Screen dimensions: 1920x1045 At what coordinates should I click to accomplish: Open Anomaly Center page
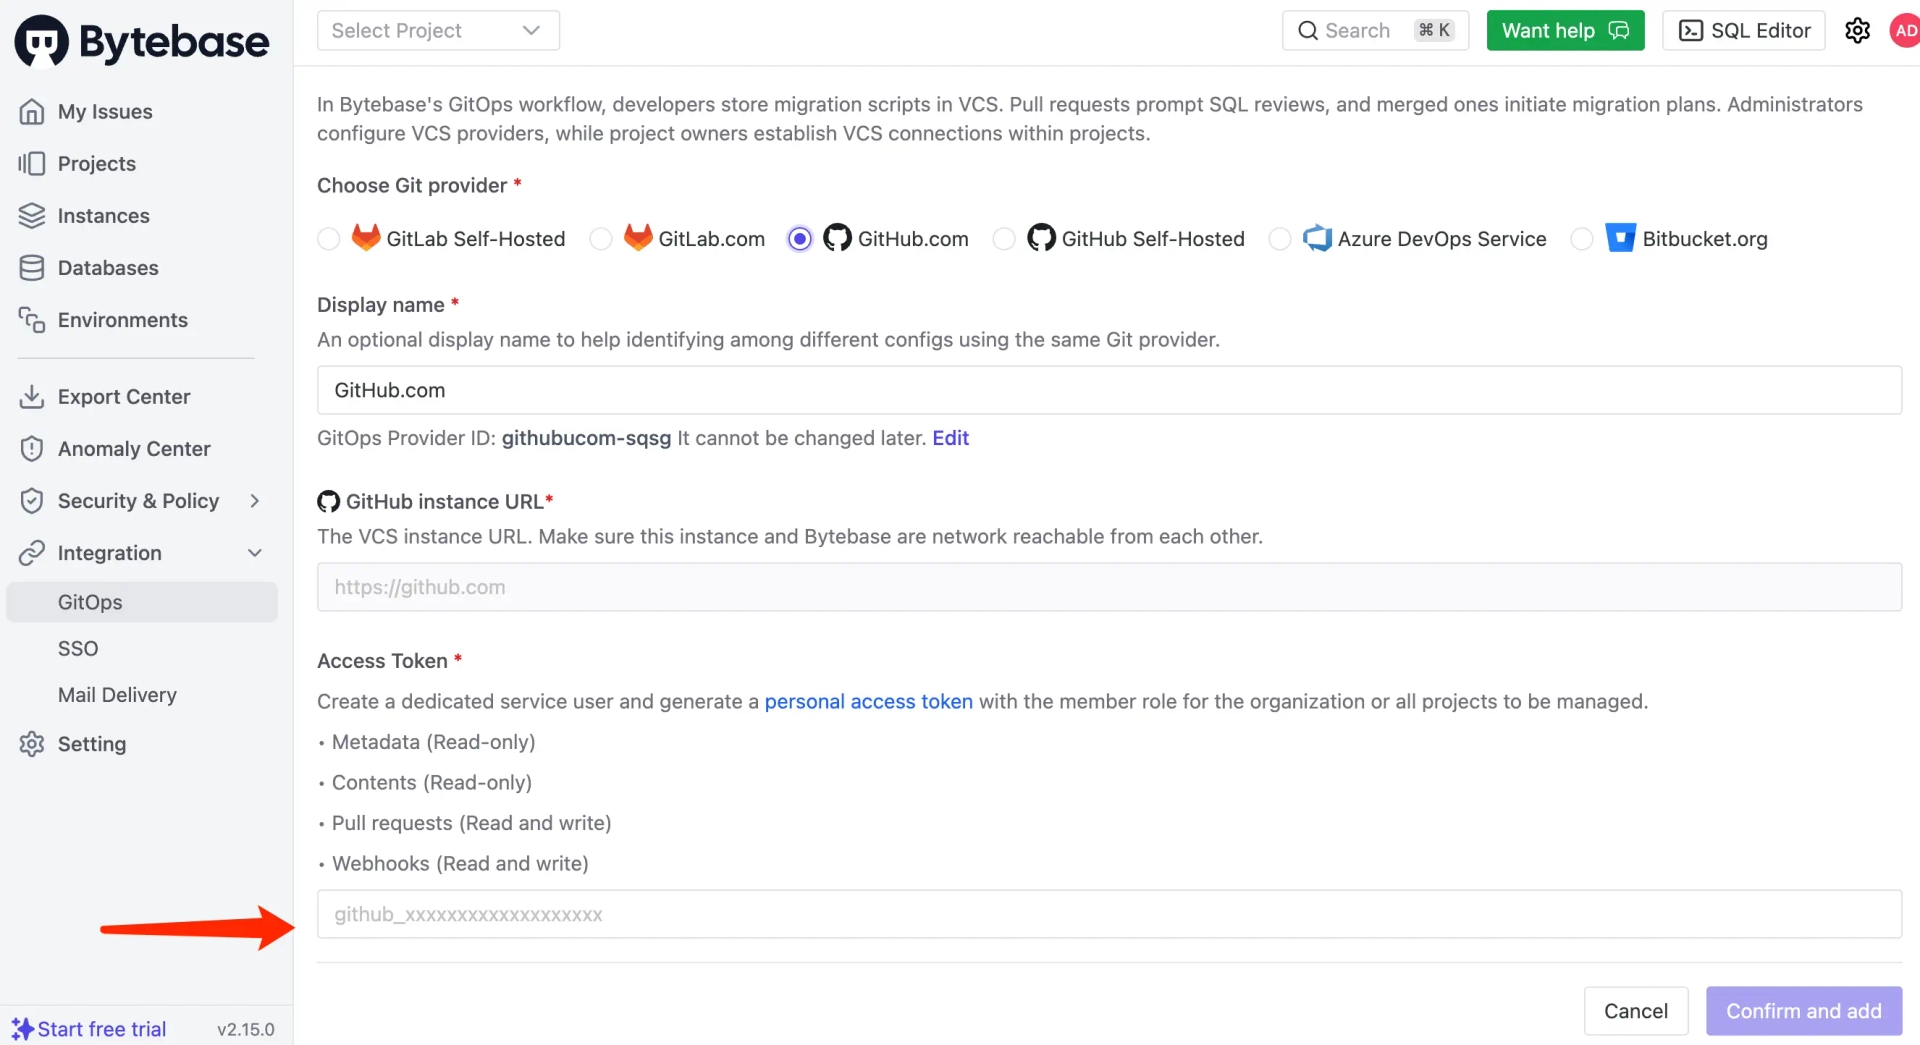134,449
